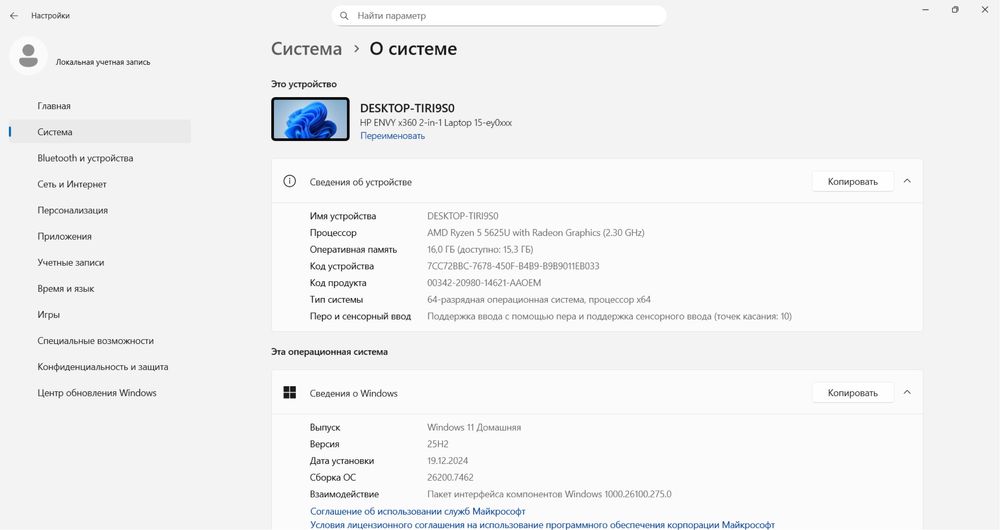Open software license terms link
This screenshot has height=530, width=1000.
point(542,525)
